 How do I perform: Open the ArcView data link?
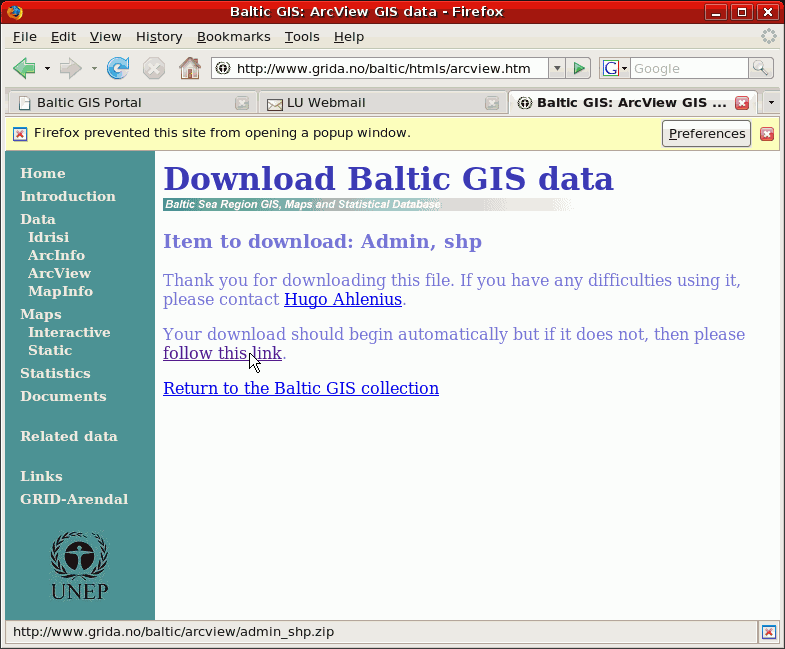[60, 273]
